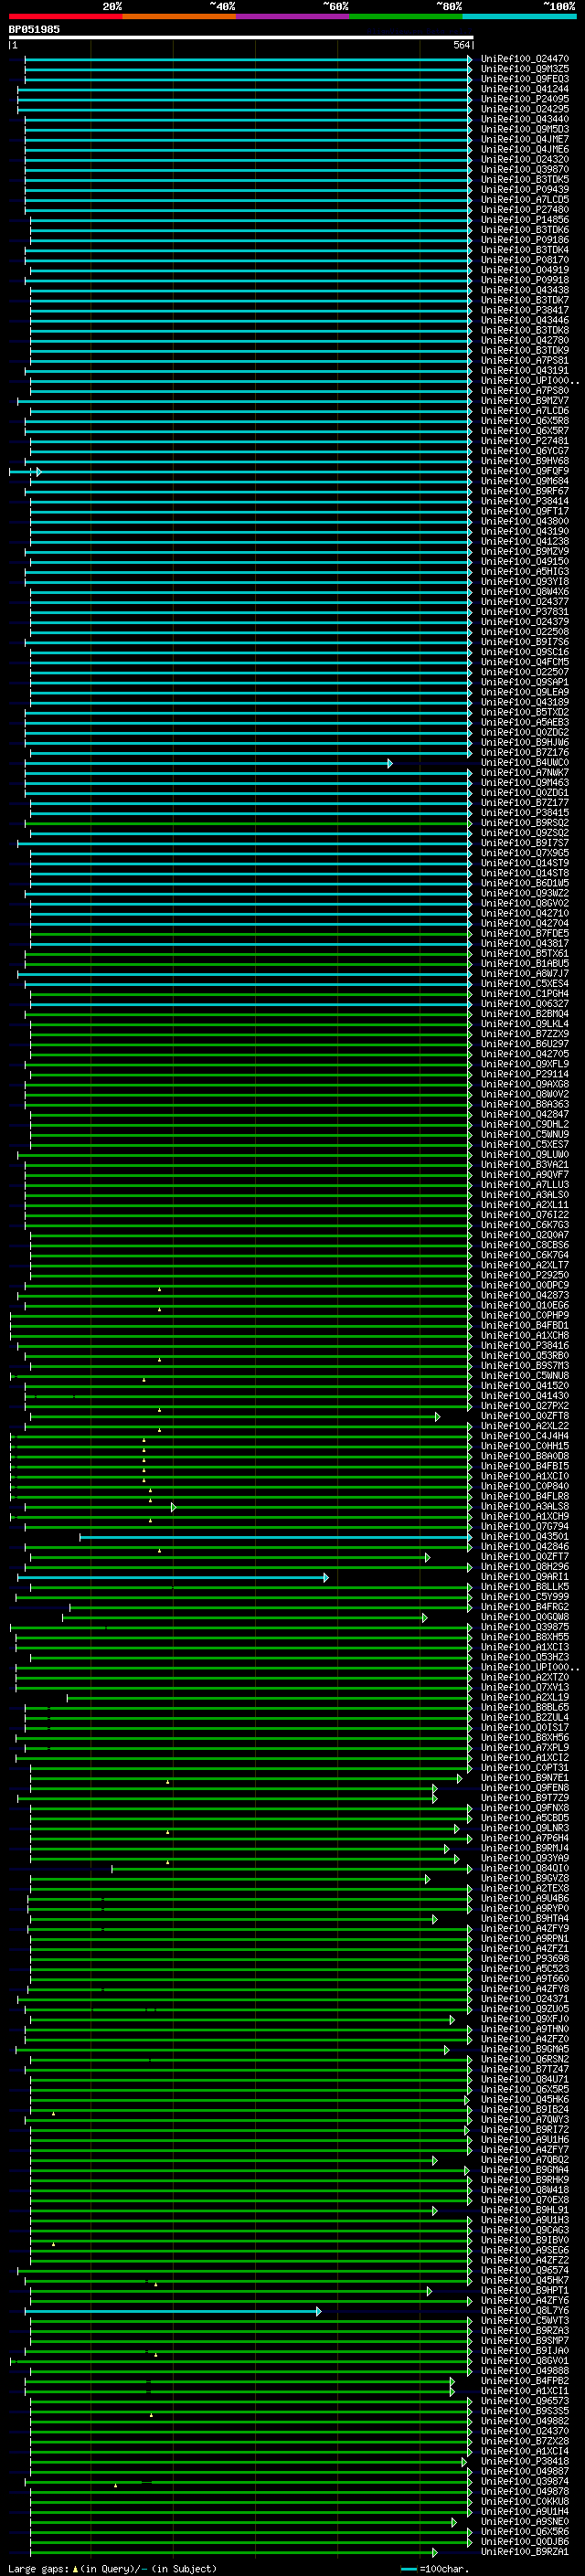The width and height of the screenshot is (585, 2576).
Task: Select the UniRef100_Q42846 label
Action: coord(525,1547)
